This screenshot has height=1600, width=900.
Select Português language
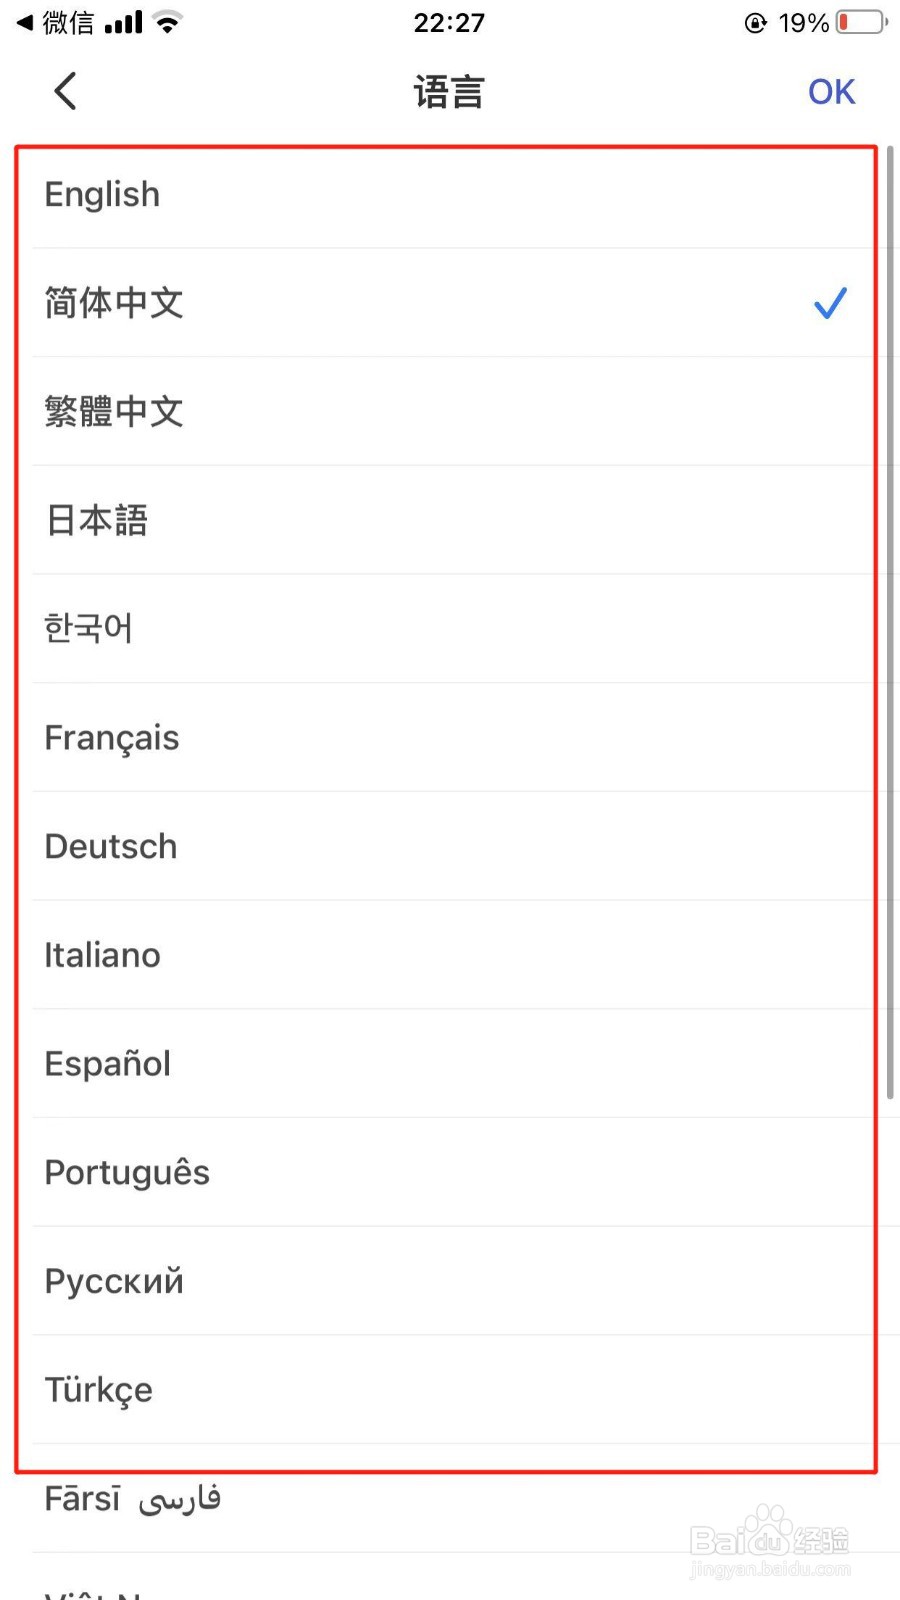[450, 1172]
